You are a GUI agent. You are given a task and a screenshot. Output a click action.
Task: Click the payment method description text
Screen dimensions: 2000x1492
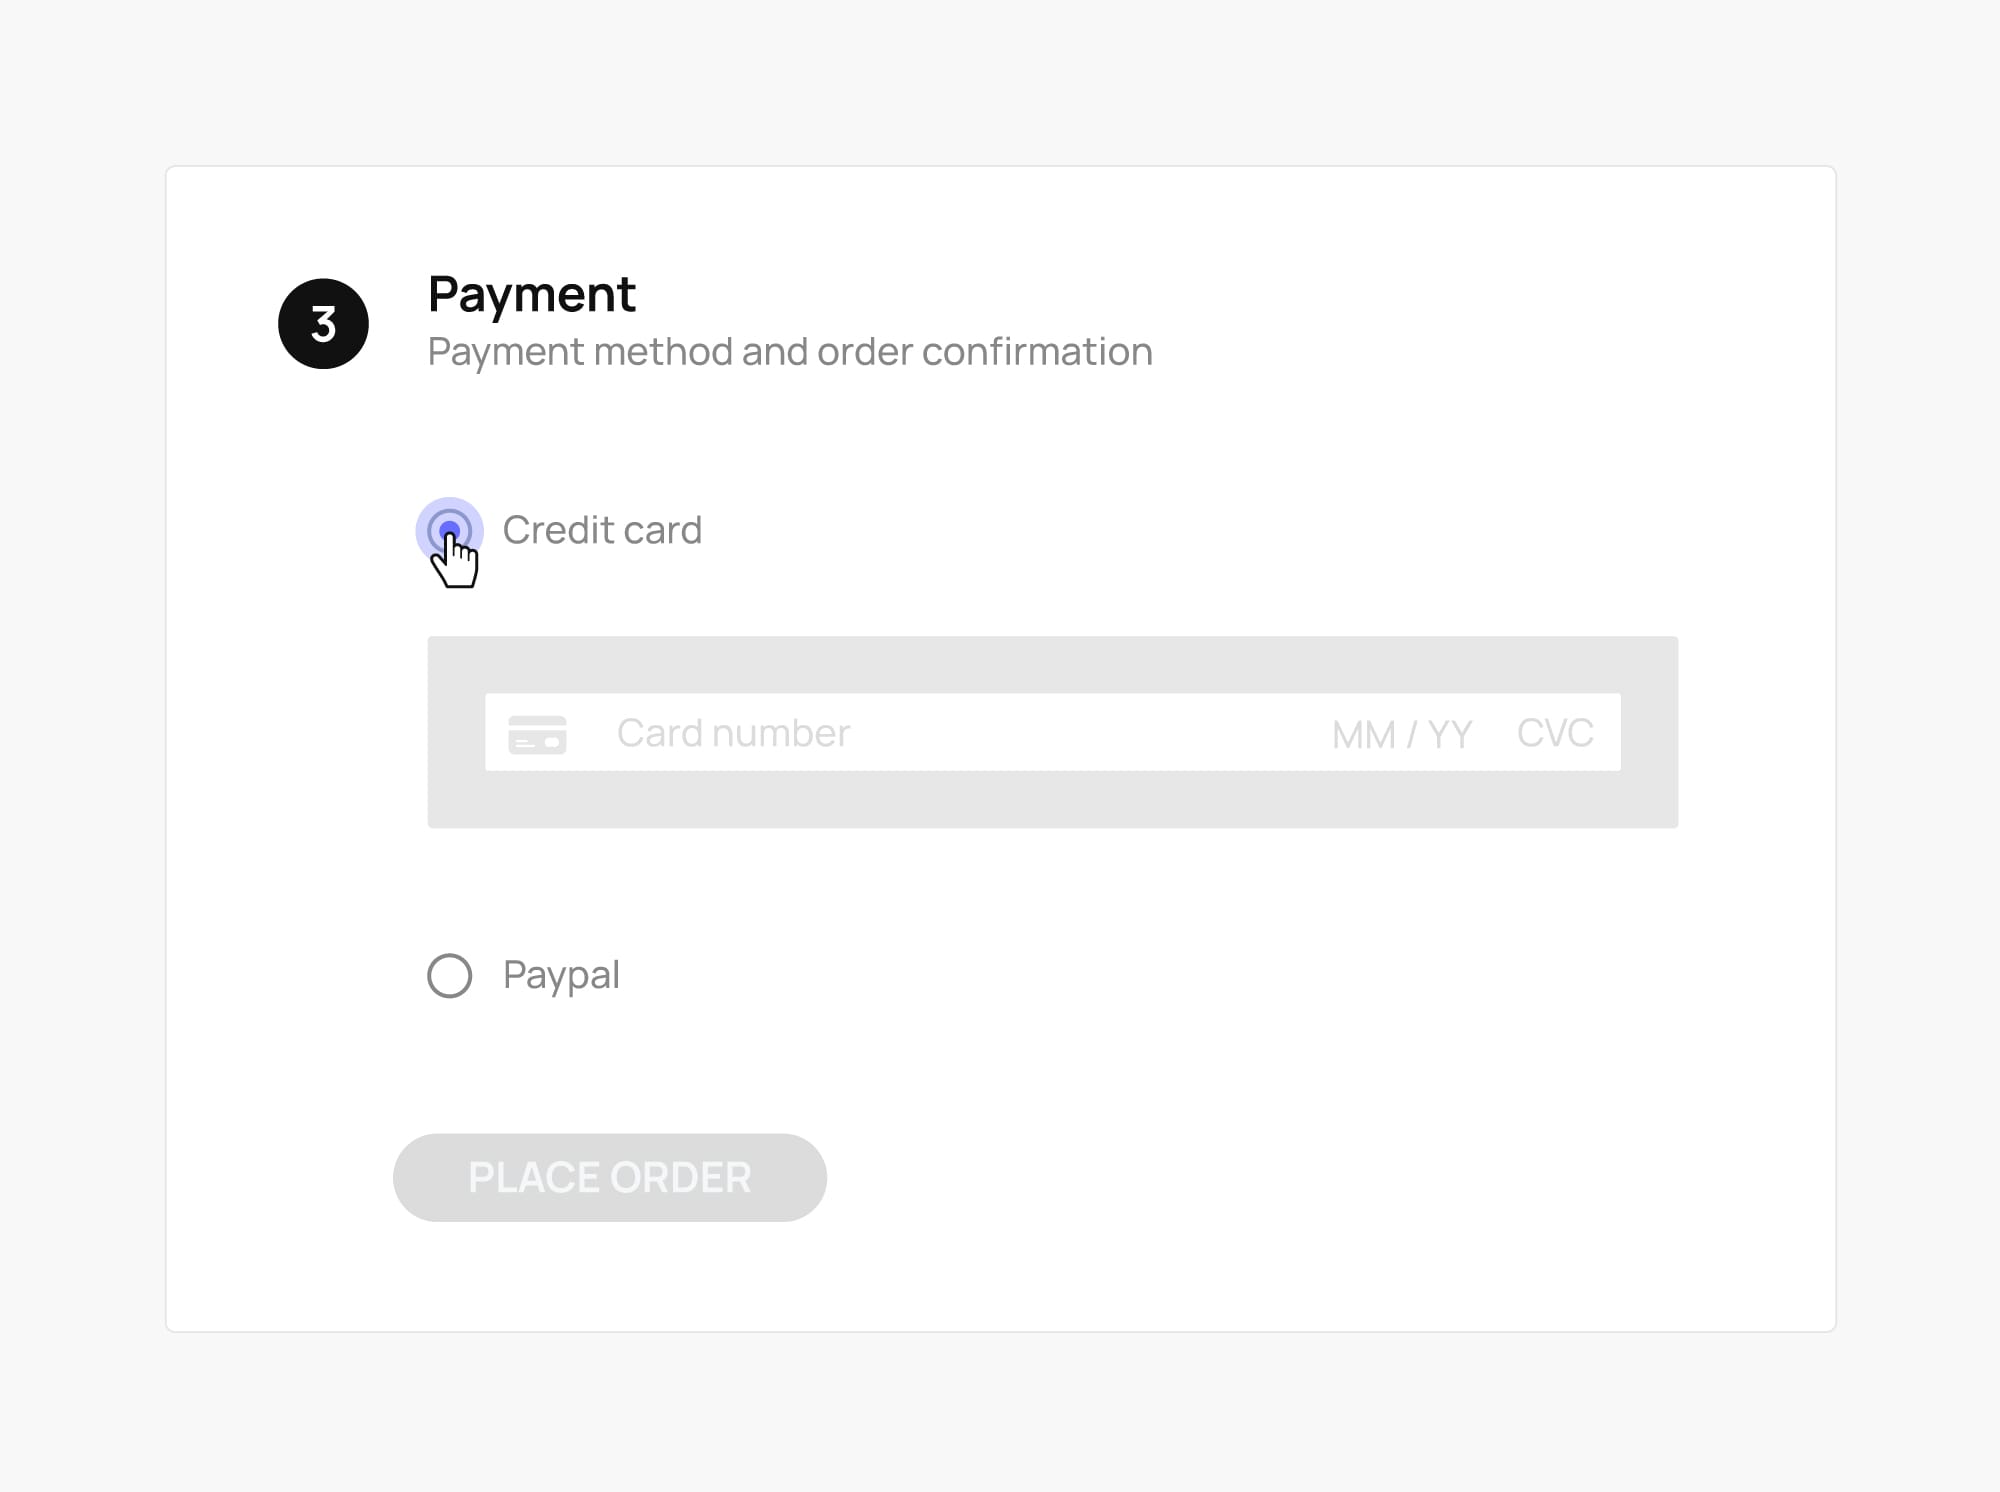(790, 351)
